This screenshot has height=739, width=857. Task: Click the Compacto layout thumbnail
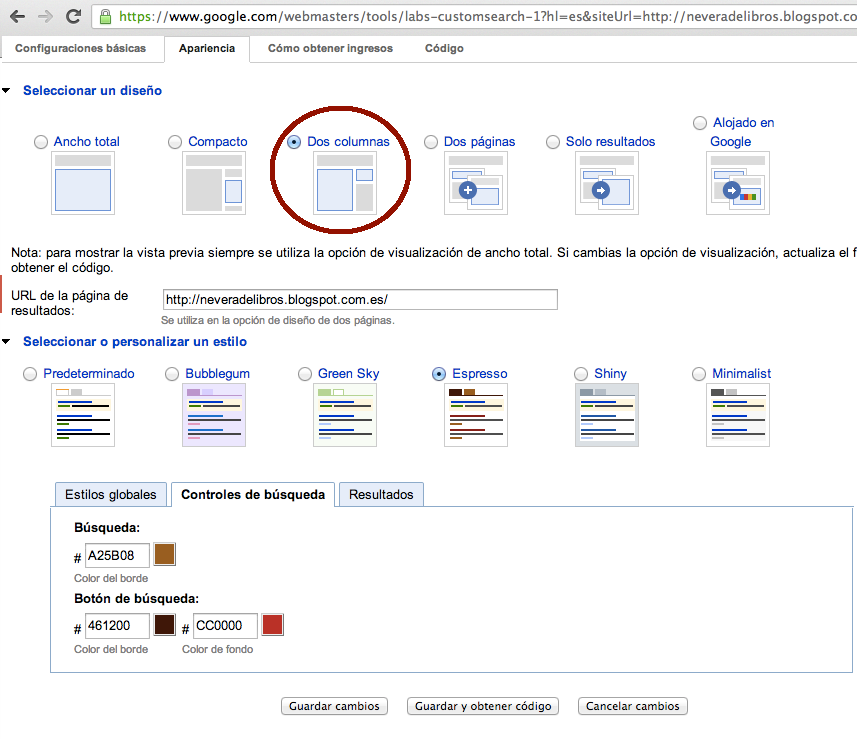point(214,183)
